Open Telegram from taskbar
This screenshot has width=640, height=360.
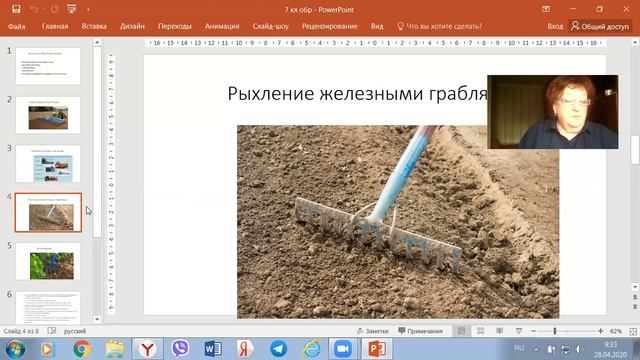(278, 349)
